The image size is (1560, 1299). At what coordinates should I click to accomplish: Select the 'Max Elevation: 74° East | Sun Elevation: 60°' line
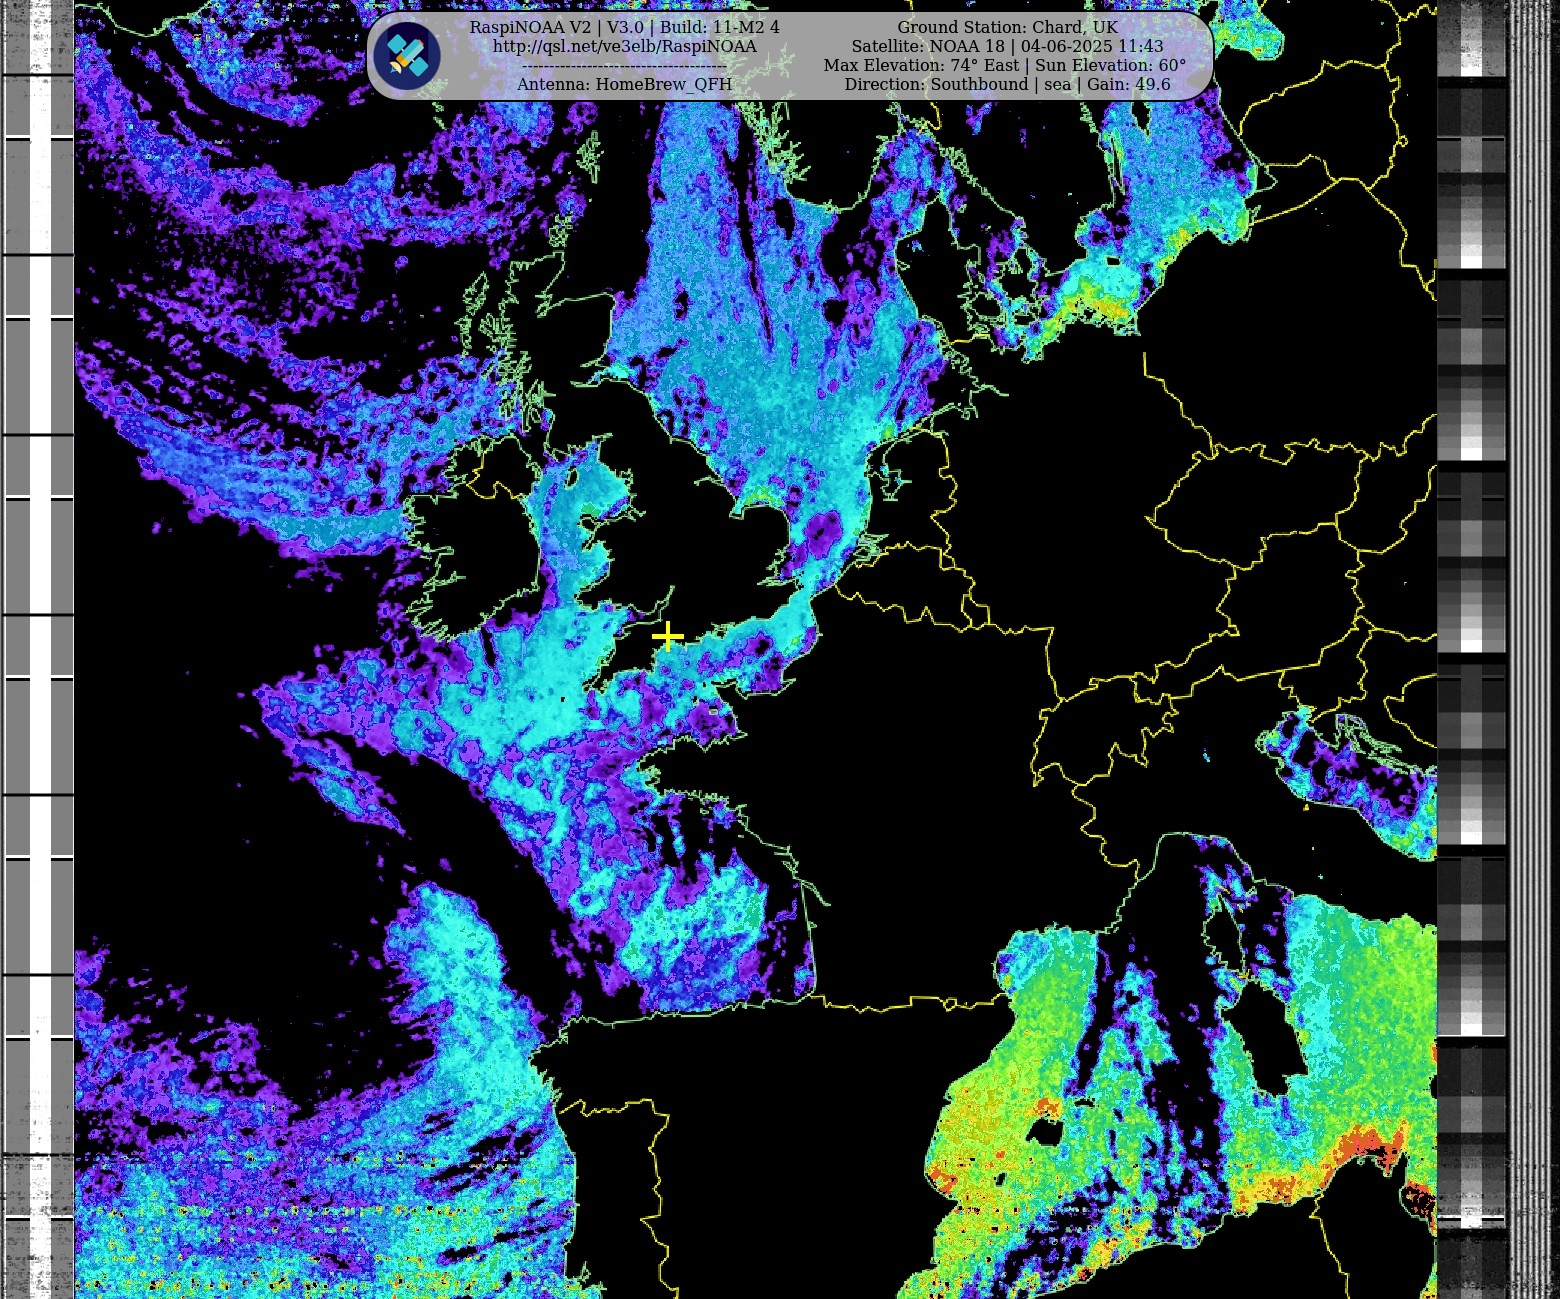[1005, 66]
